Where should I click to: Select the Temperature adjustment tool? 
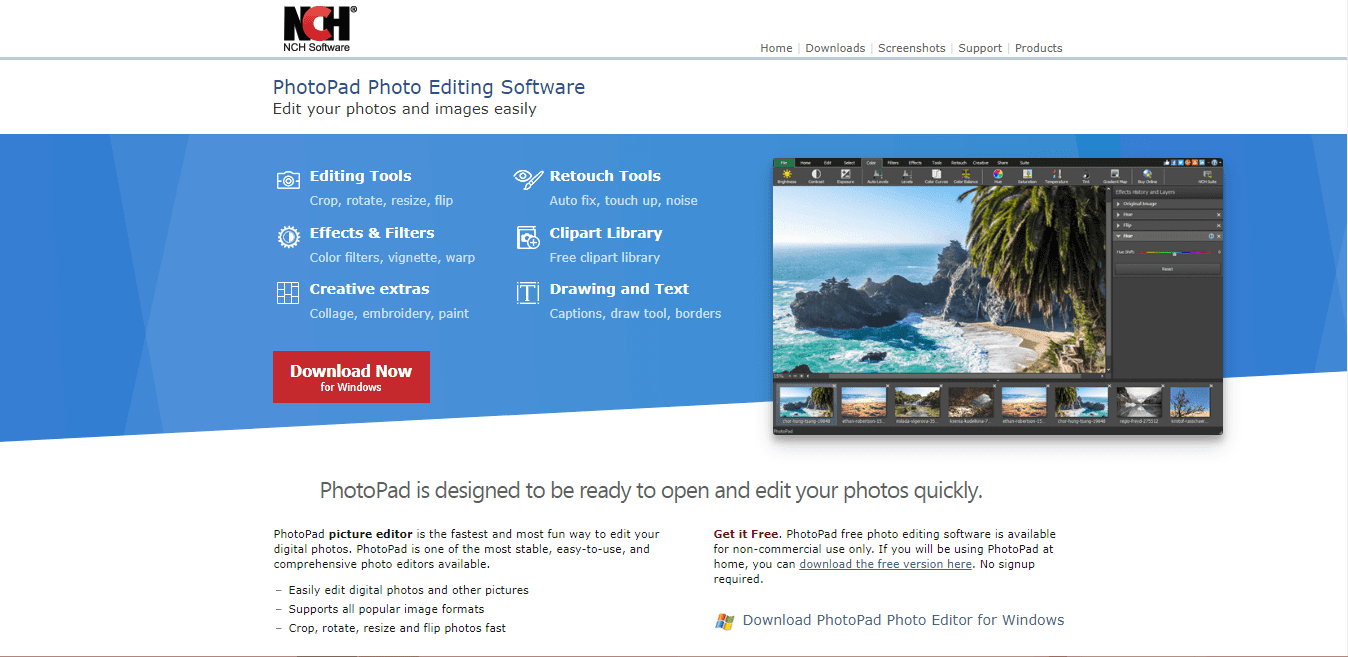pos(1057,176)
